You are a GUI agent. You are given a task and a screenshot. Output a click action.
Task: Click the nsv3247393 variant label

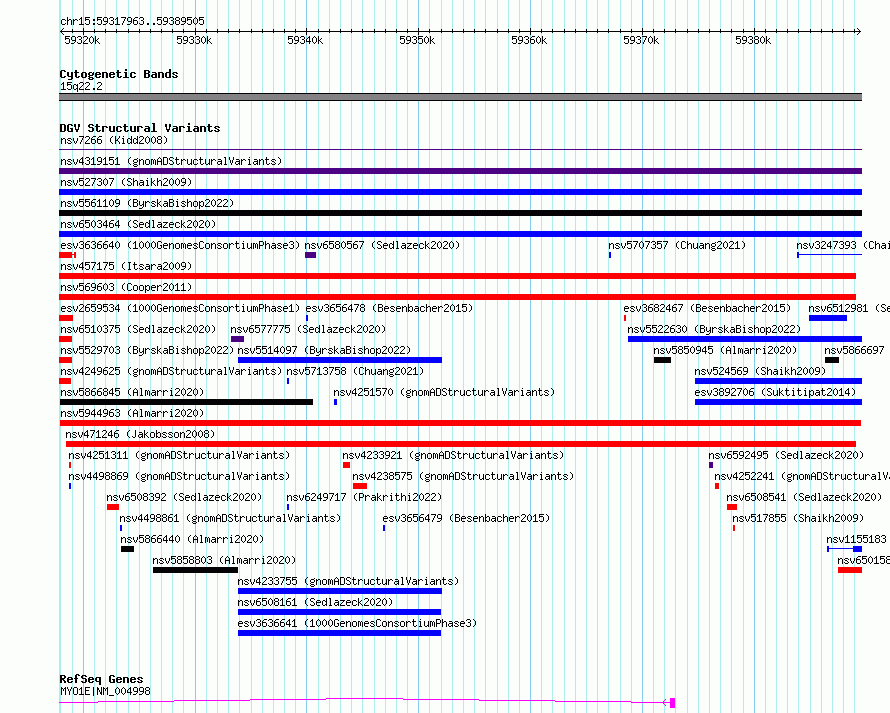(x=843, y=245)
